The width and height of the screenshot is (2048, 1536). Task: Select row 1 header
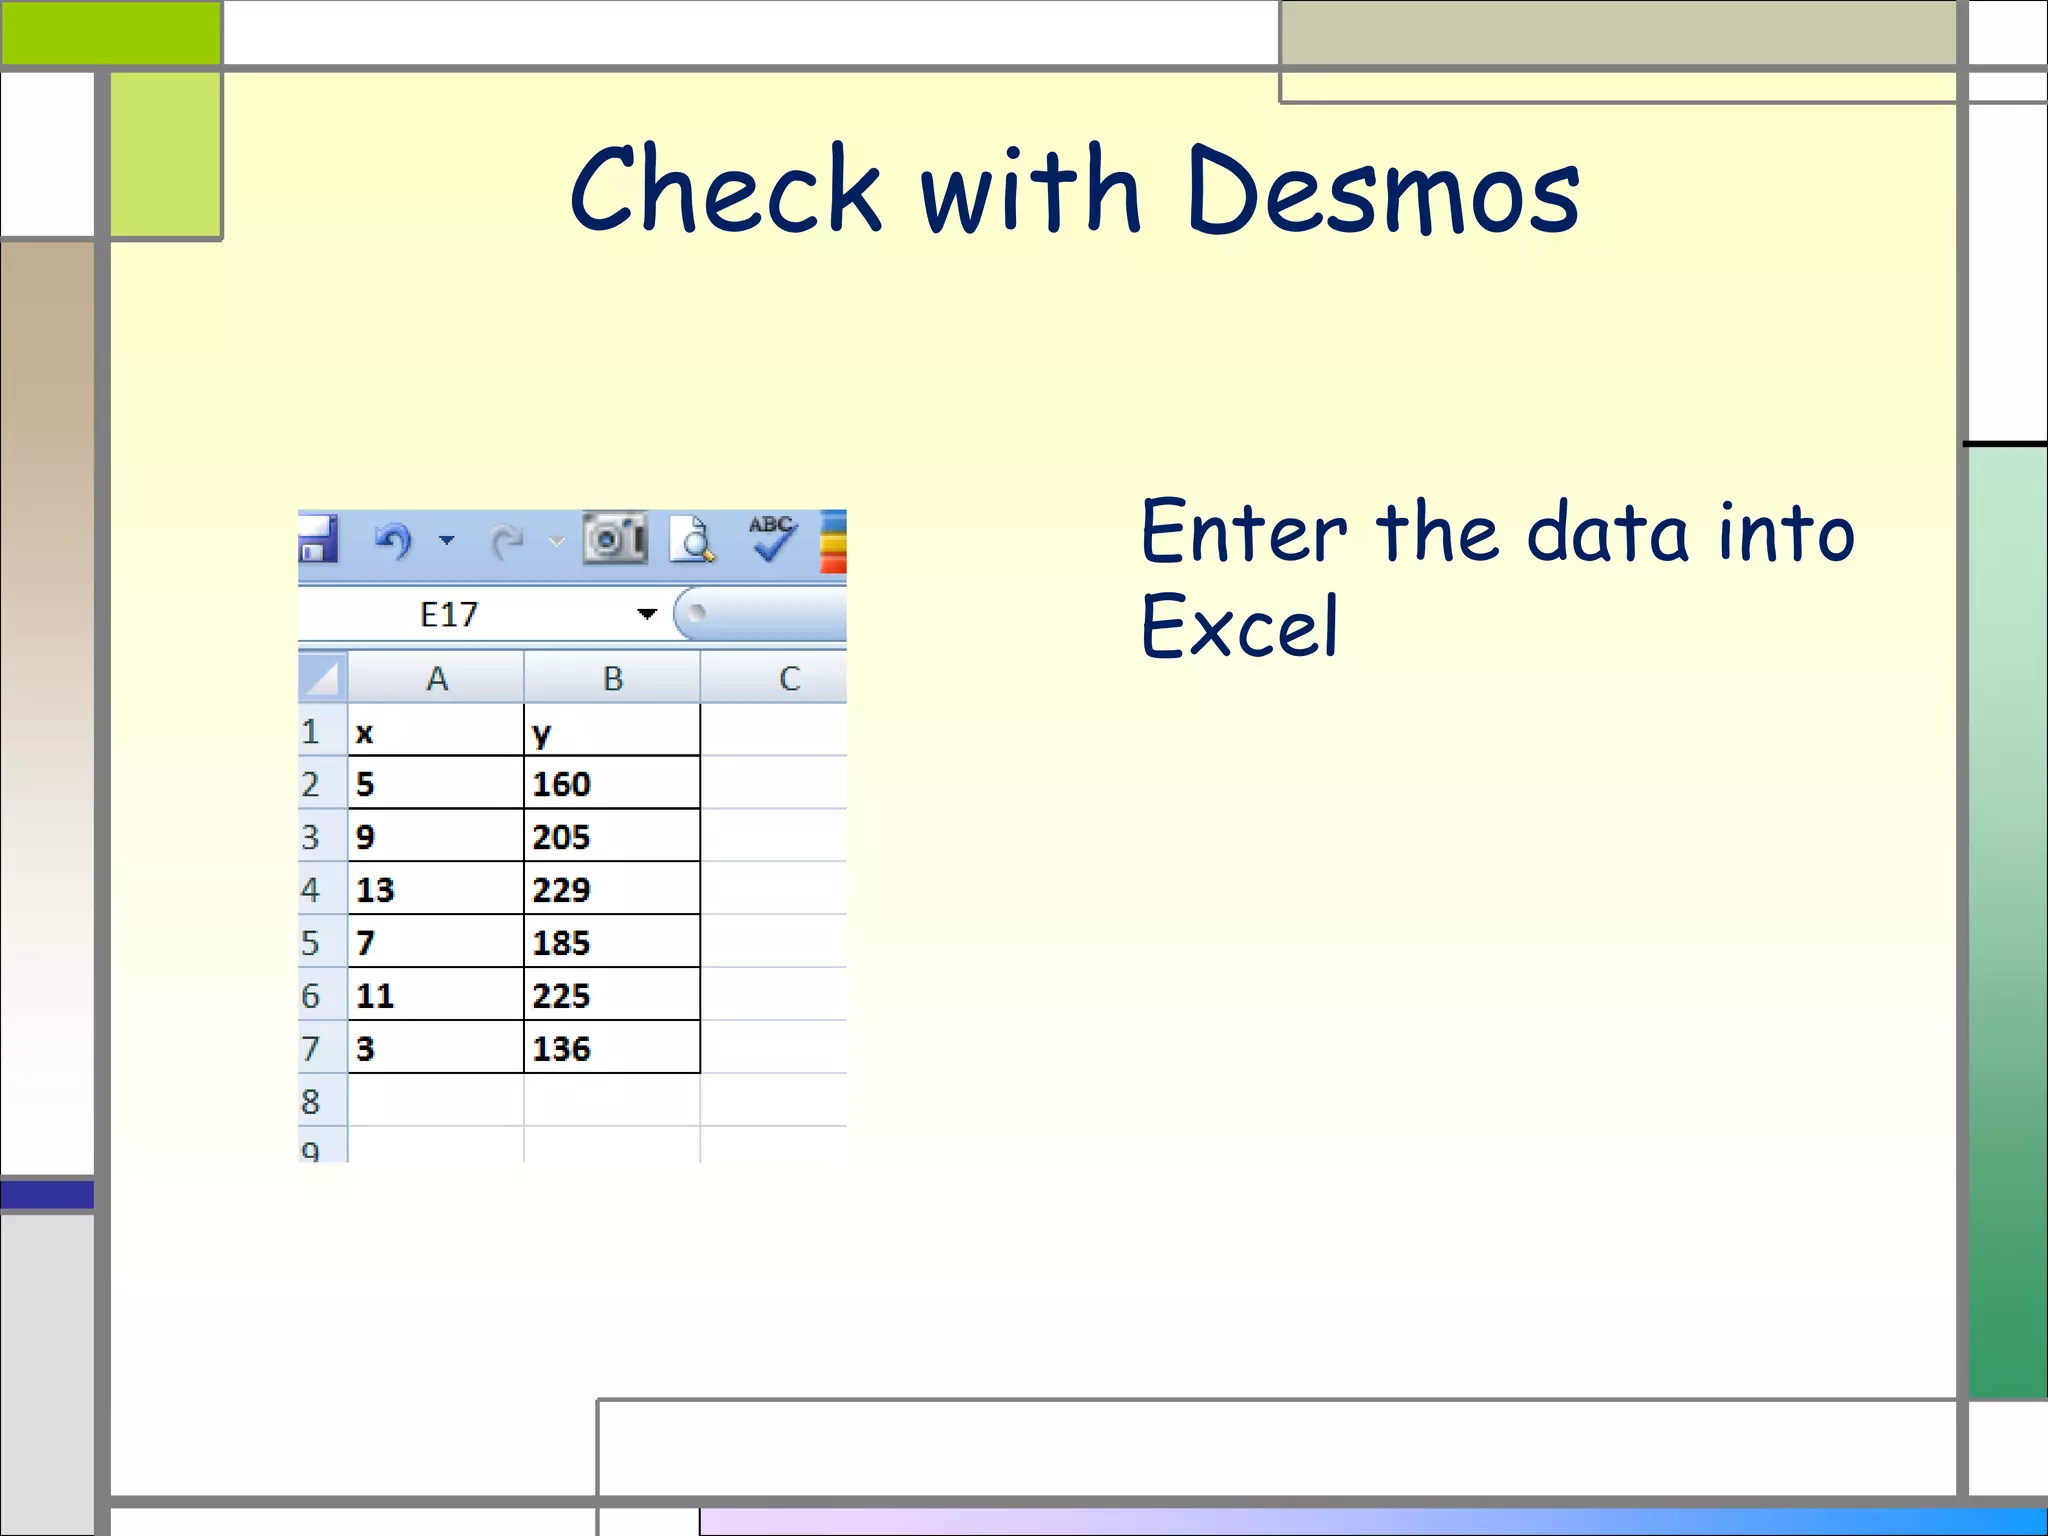point(322,731)
